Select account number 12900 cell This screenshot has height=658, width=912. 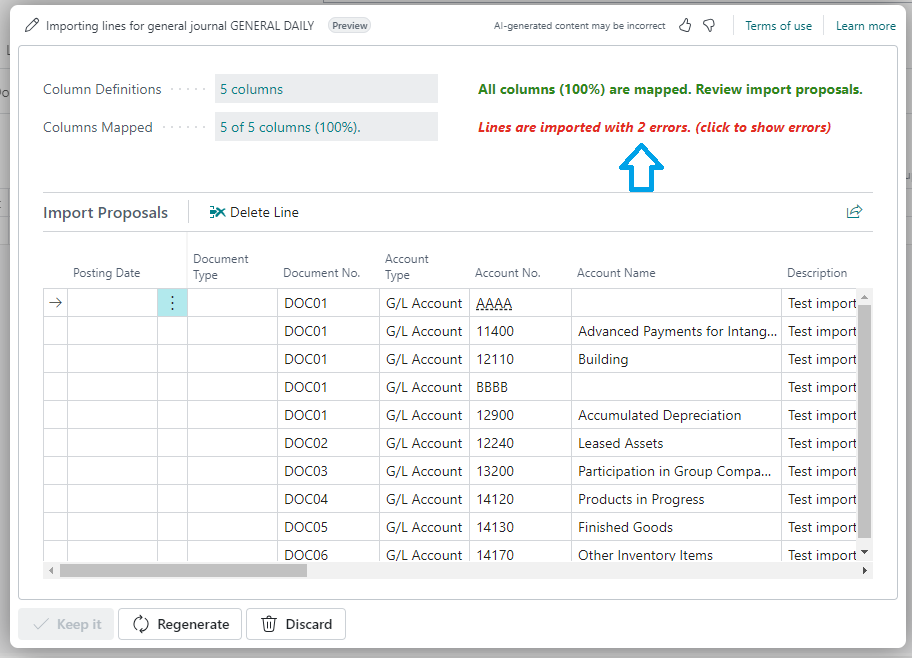520,415
